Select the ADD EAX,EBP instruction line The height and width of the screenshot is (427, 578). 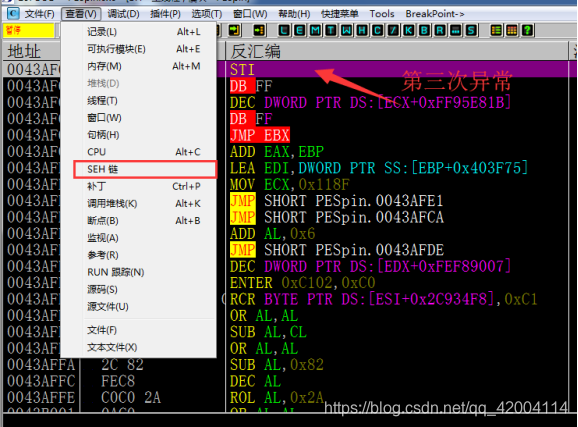pyautogui.click(x=277, y=152)
